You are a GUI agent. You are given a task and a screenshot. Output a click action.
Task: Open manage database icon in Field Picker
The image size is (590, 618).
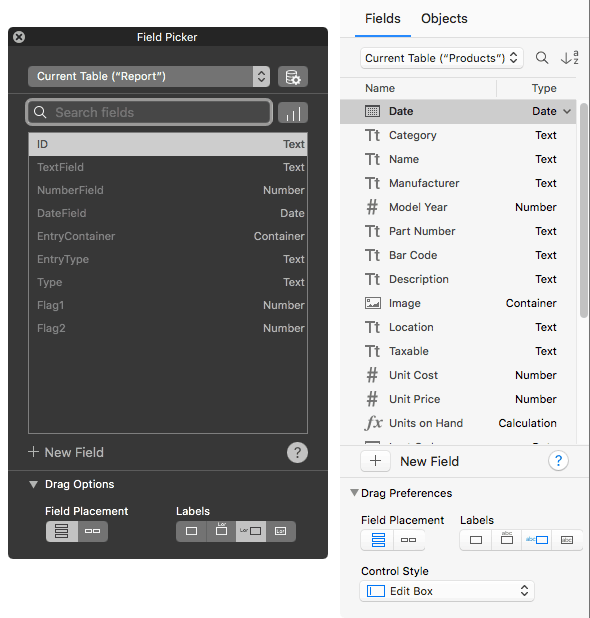[x=292, y=76]
